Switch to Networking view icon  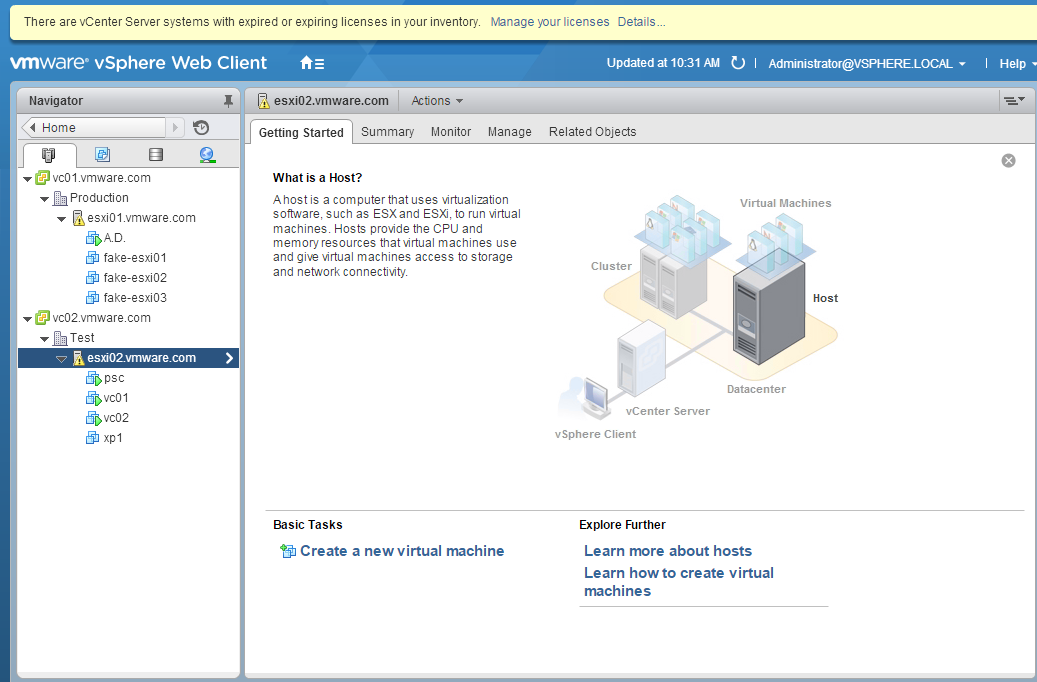pos(207,155)
